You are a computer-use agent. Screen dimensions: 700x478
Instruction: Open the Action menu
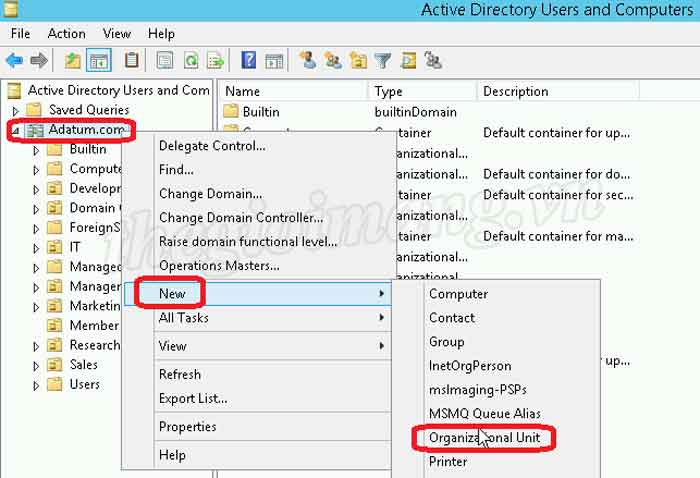pos(67,33)
